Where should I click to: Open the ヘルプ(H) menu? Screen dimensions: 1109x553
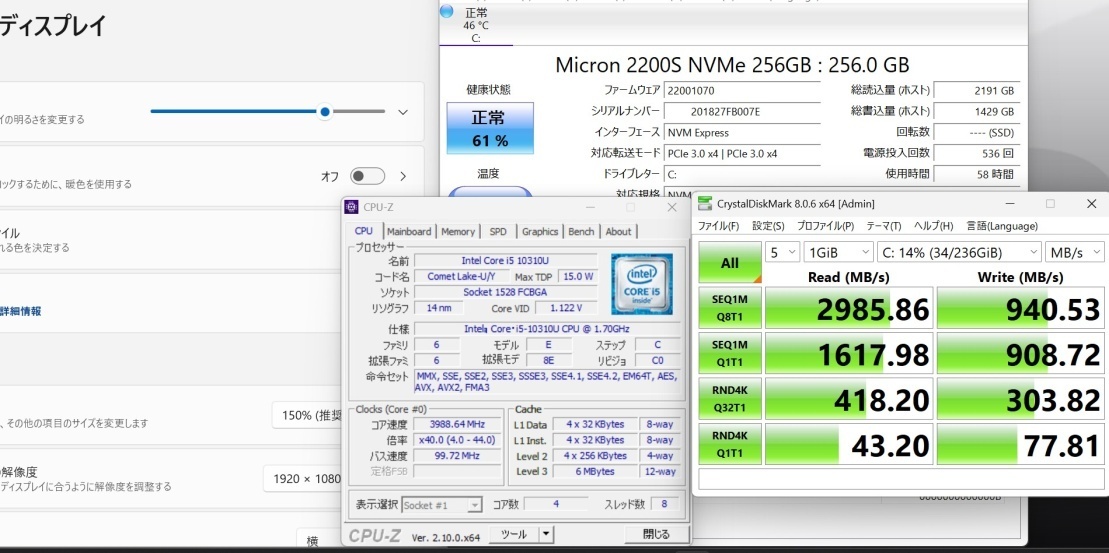934,226
